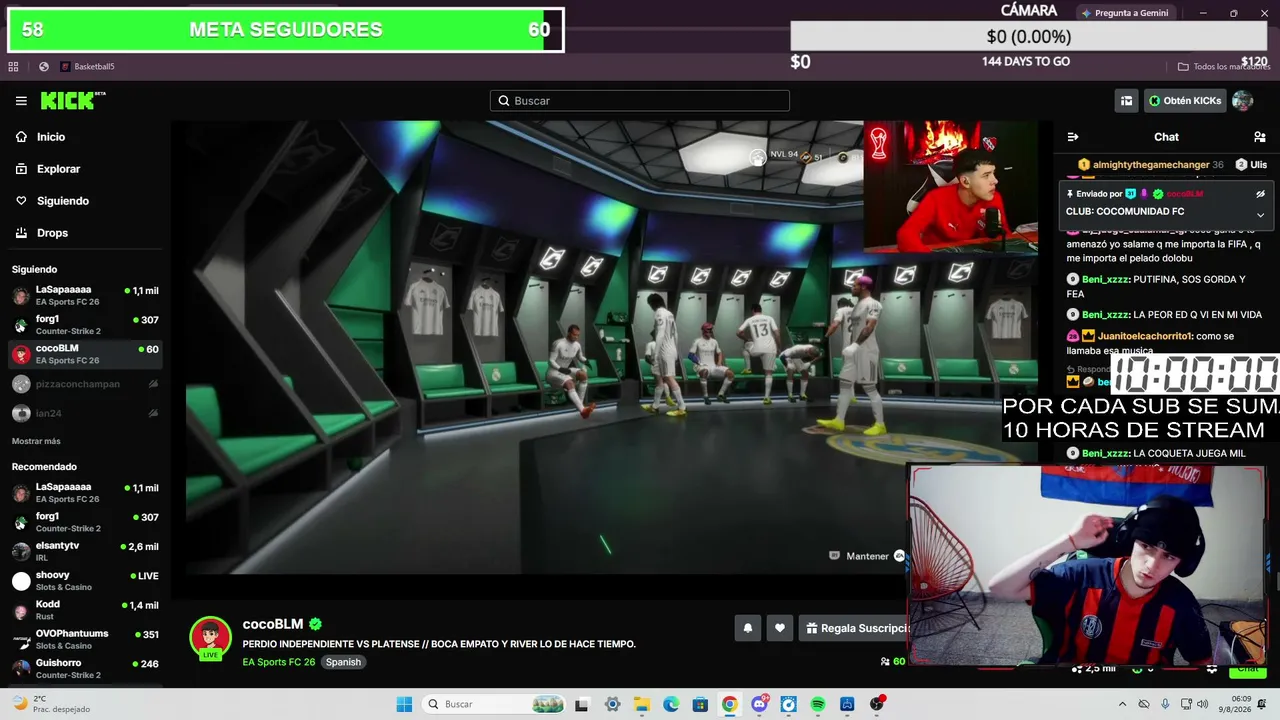Open cocoBLM channel name link
The width and height of the screenshot is (1280, 720).
click(x=273, y=624)
